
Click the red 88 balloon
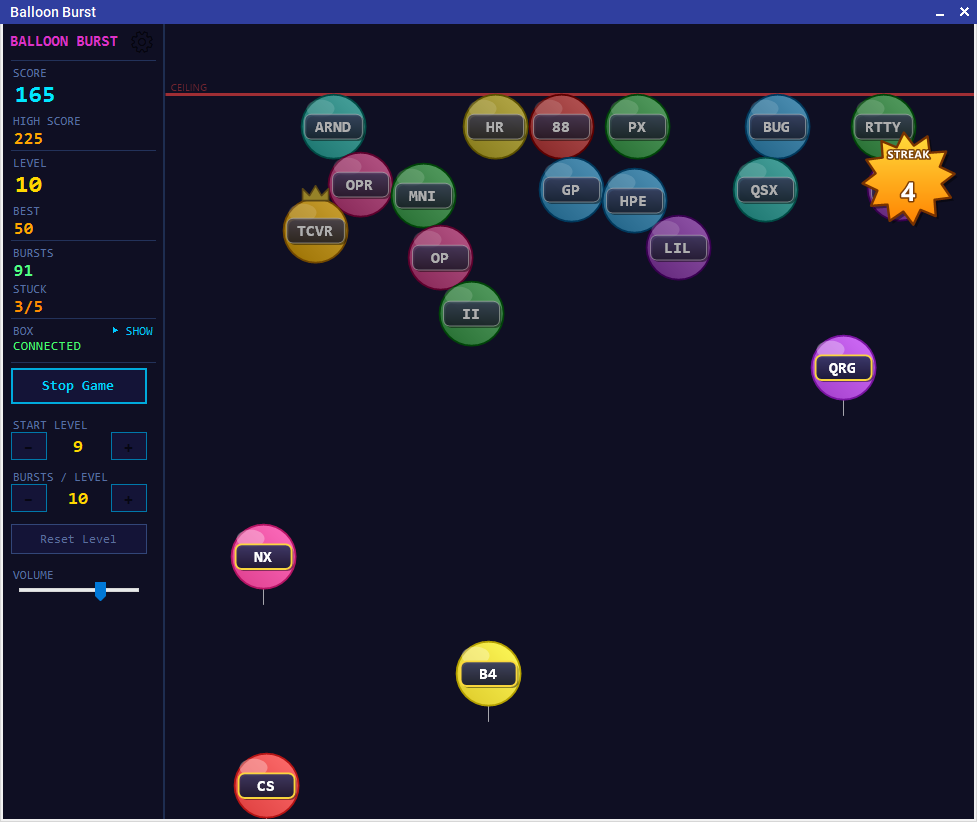[561, 127]
